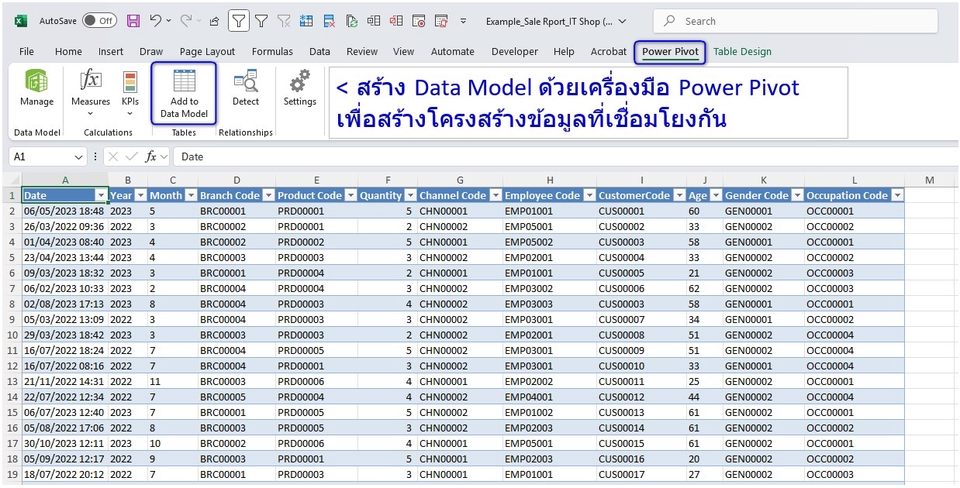Click the table icon with the red X
The image size is (960, 488).
click(329, 21)
